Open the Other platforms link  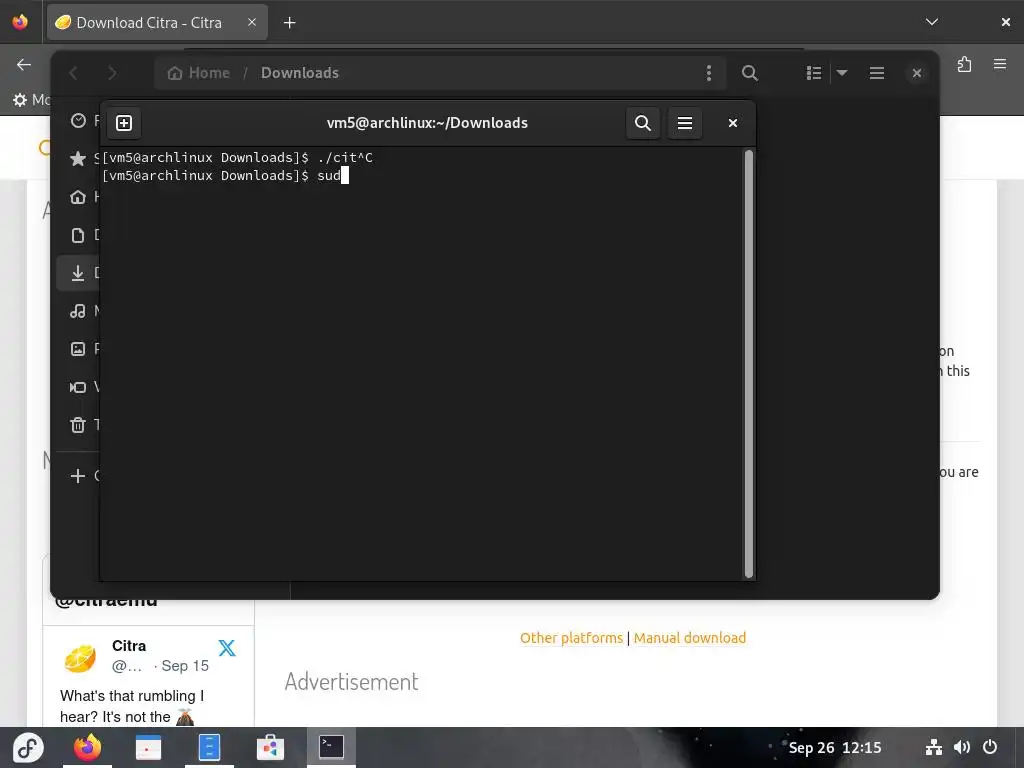[x=571, y=638]
